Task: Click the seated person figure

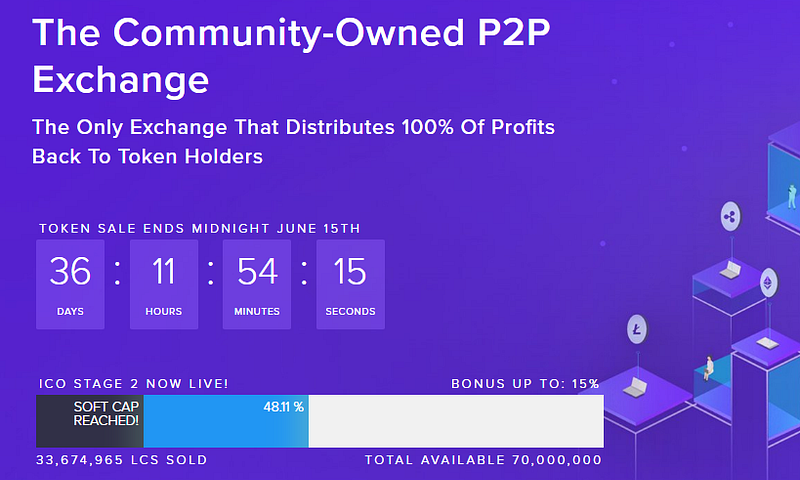Action: click(709, 368)
